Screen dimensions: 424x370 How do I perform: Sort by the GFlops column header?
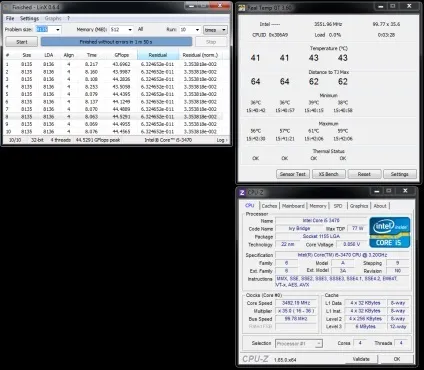click(122, 55)
